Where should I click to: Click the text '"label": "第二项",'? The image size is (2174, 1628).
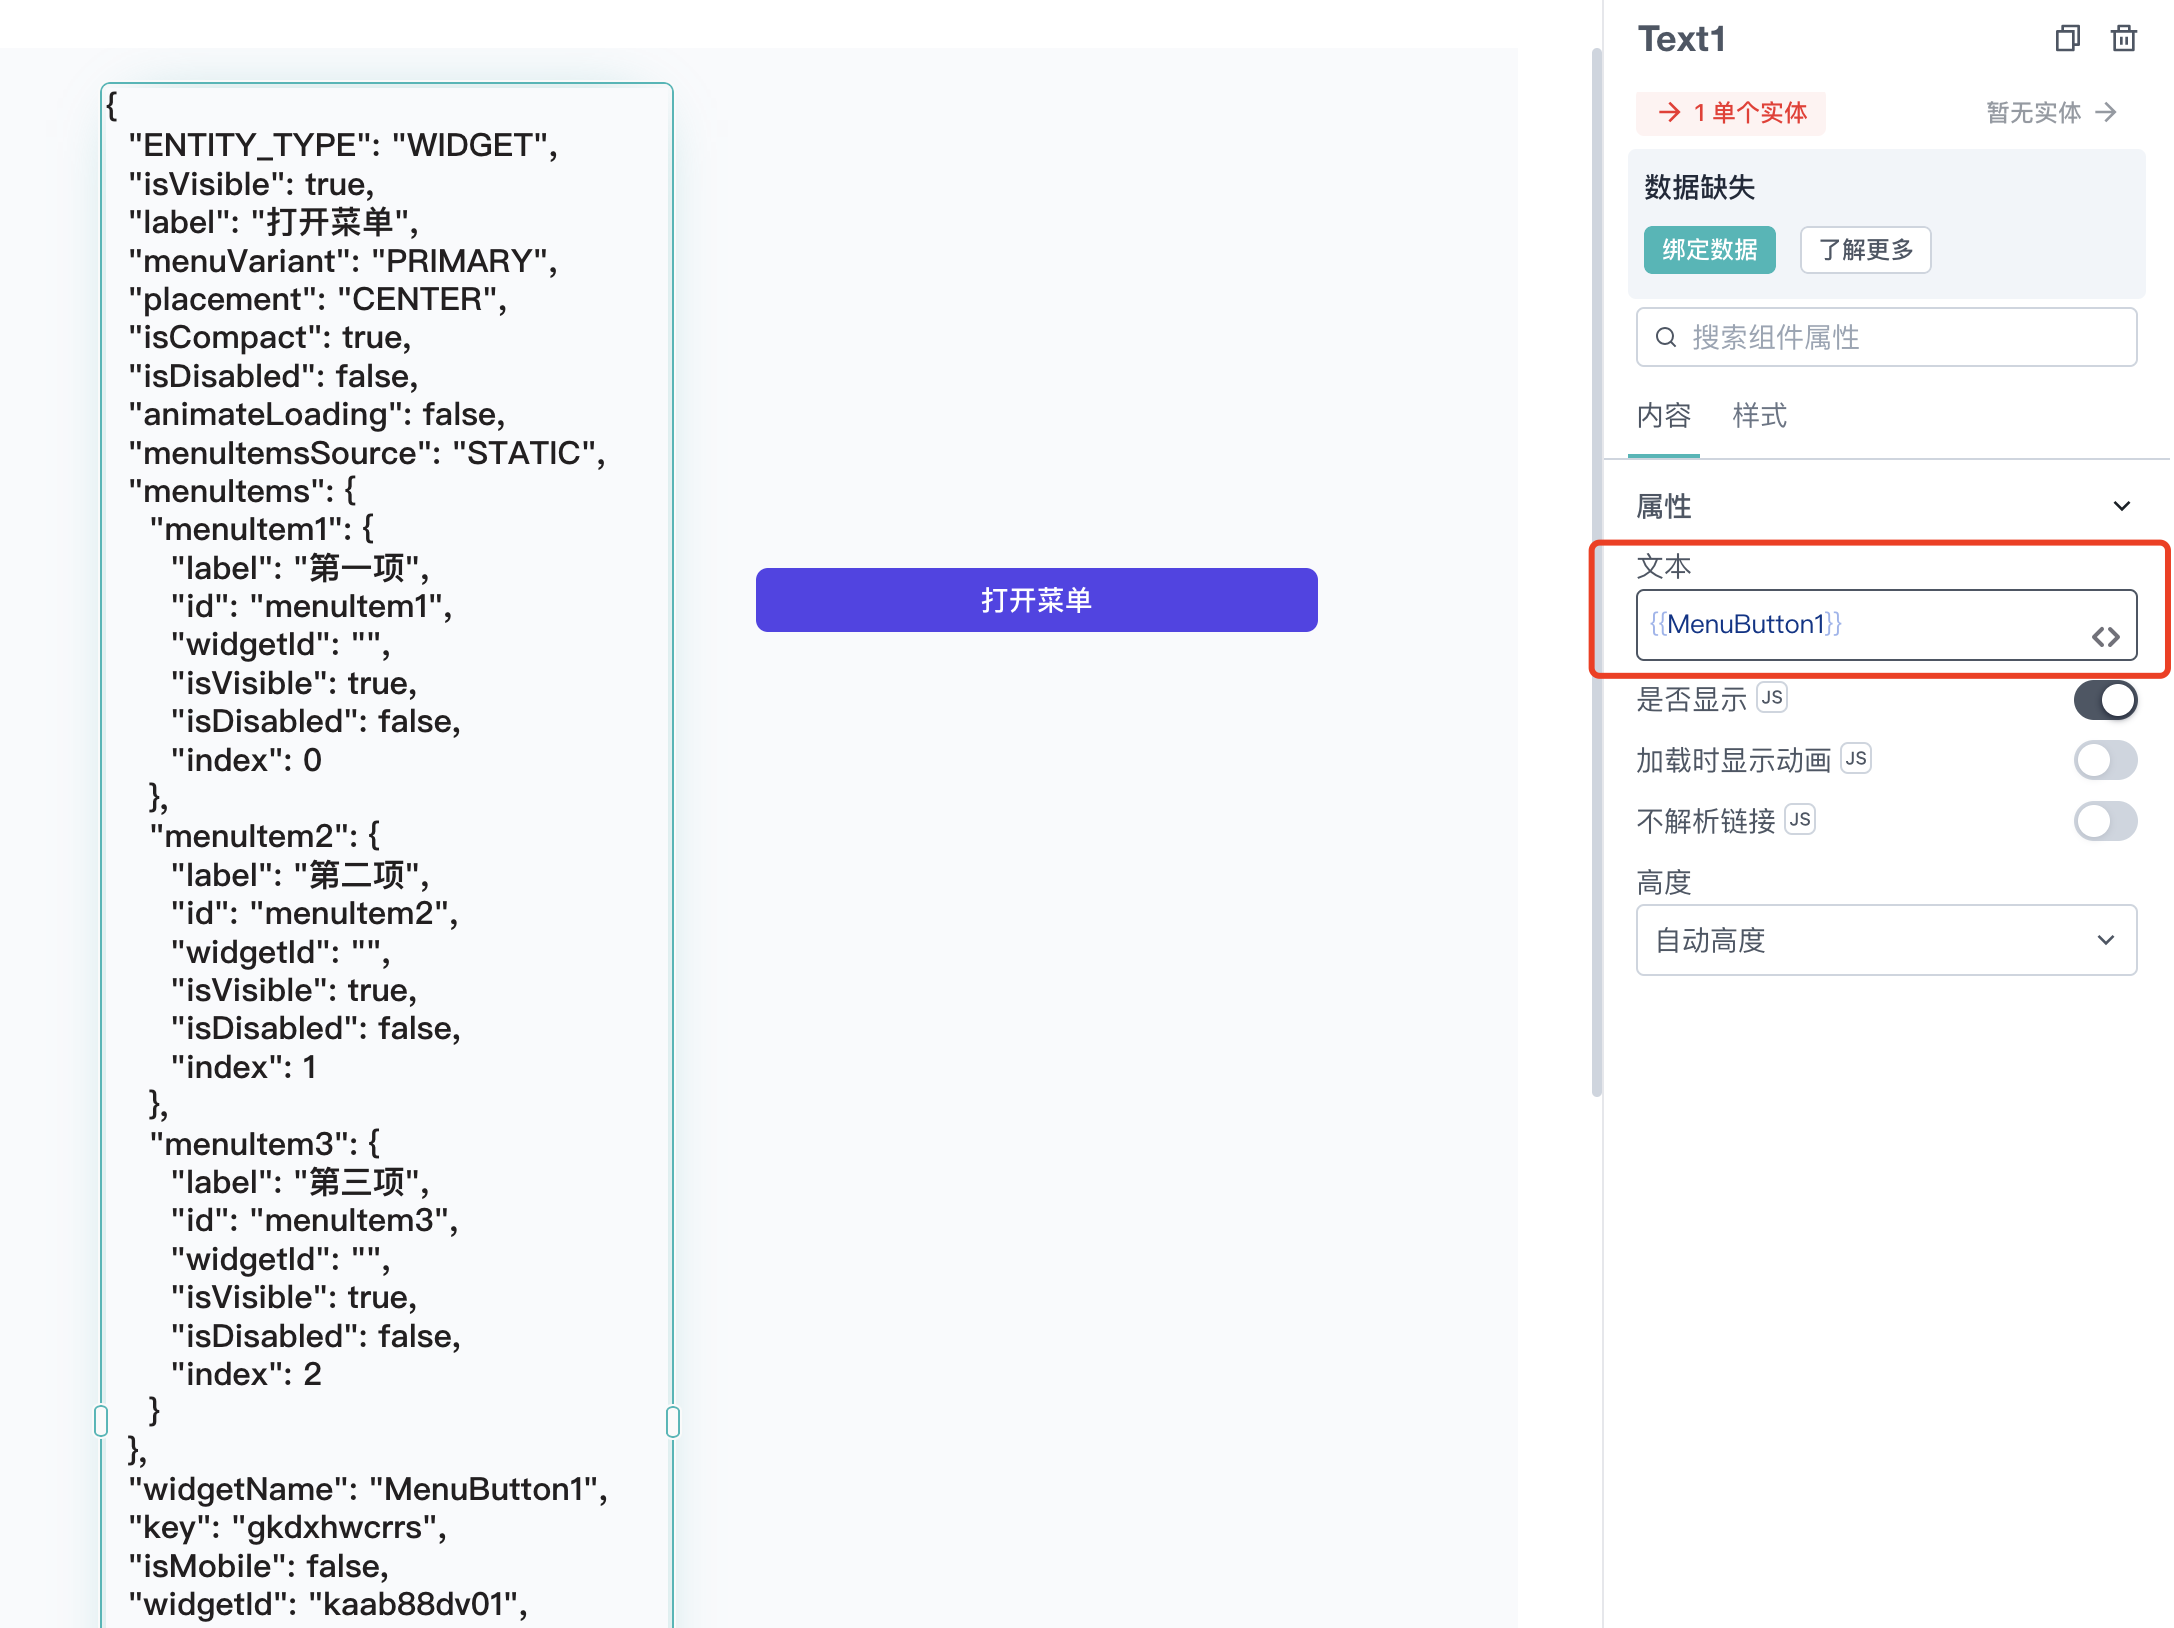point(300,876)
